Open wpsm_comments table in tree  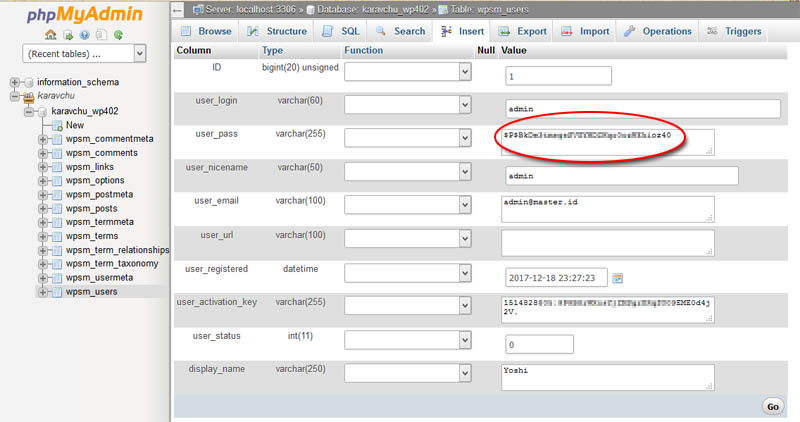pyautogui.click(x=102, y=153)
